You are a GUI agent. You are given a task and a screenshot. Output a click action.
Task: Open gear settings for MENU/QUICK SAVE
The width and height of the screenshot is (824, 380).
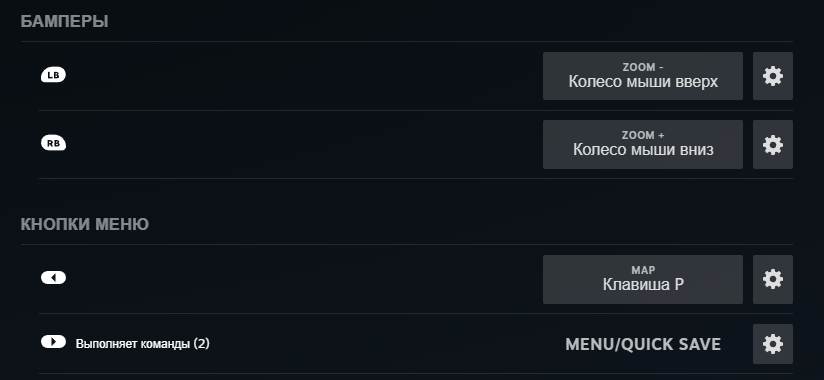(772, 344)
